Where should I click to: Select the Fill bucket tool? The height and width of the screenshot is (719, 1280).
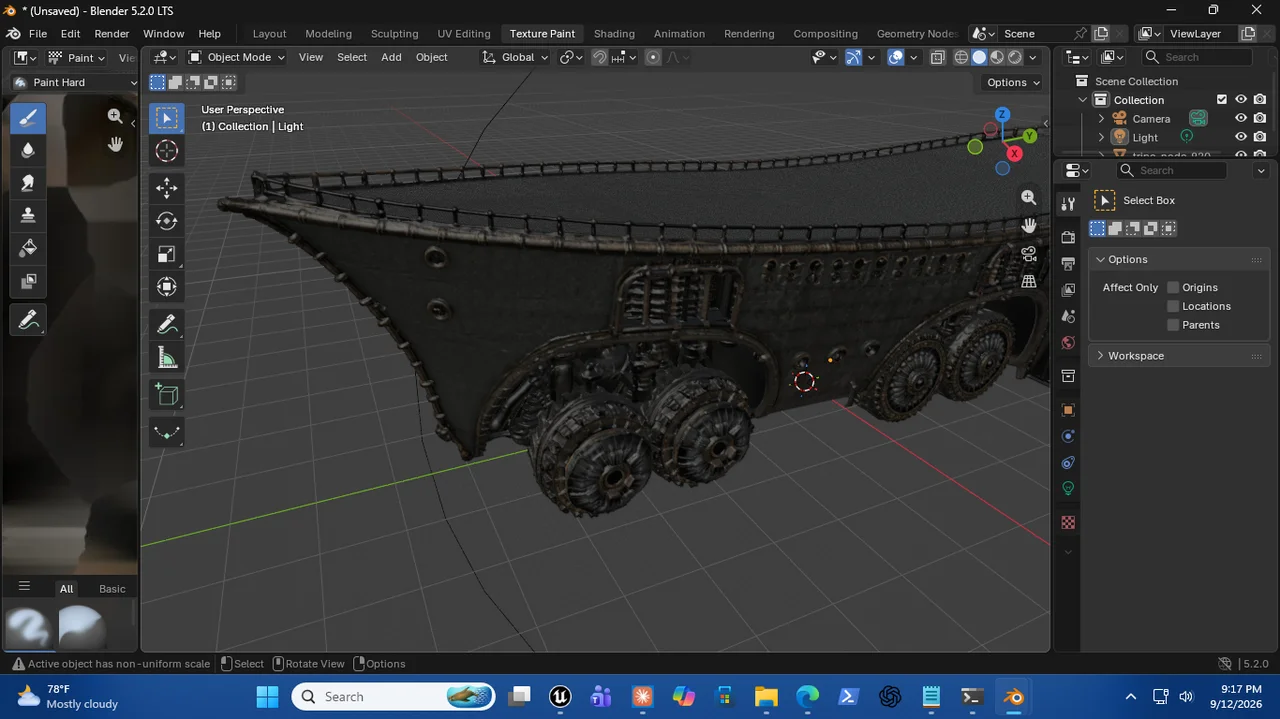(28, 248)
